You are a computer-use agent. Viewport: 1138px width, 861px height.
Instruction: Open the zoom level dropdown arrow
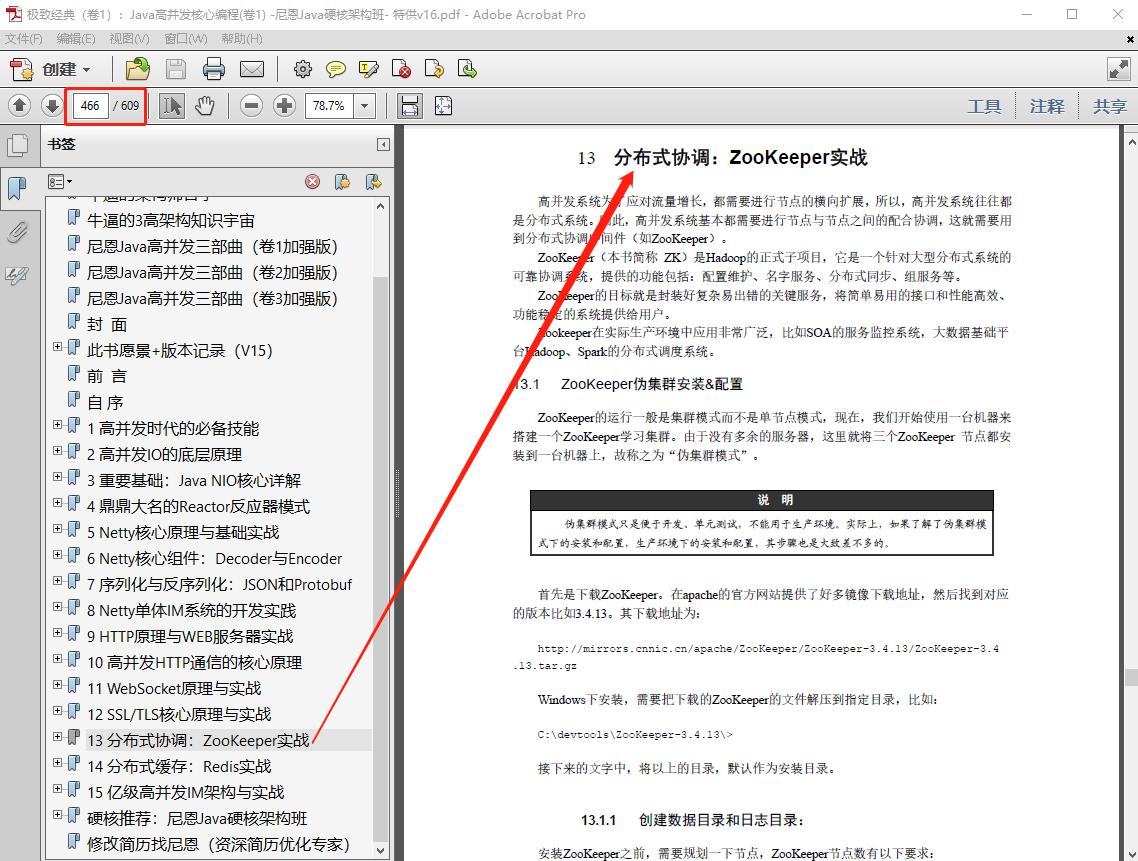coord(364,106)
